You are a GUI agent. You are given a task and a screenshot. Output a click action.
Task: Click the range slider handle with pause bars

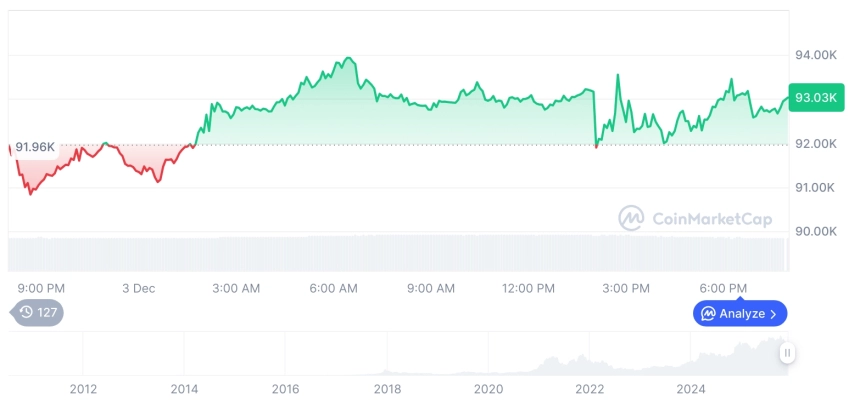(788, 353)
